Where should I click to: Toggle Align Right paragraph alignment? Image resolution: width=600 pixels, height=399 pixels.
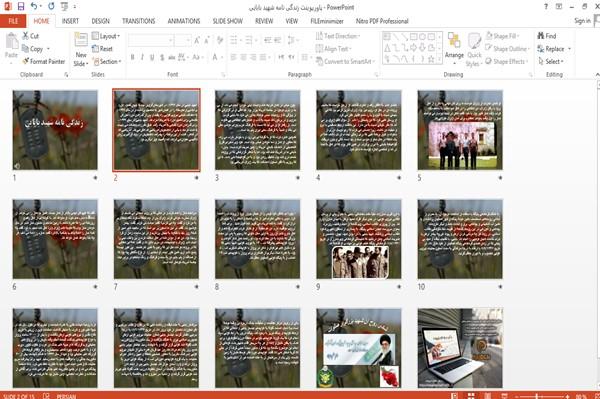(253, 57)
